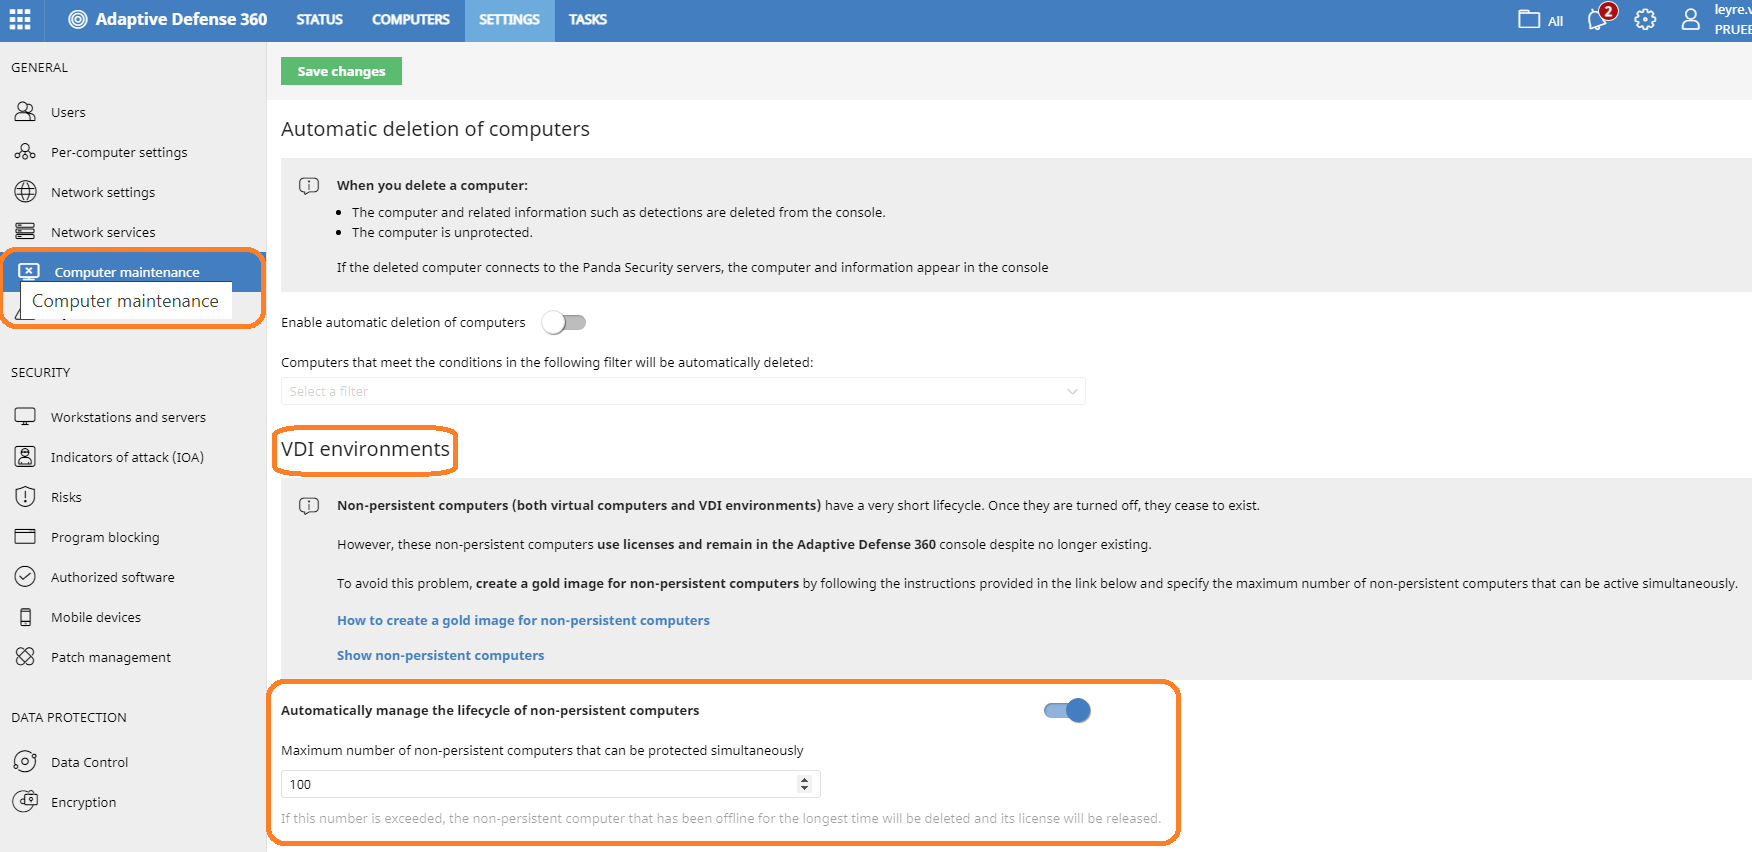Click the Encryption lock icon
Screen dimensions: 1752x852
[x=25, y=801]
